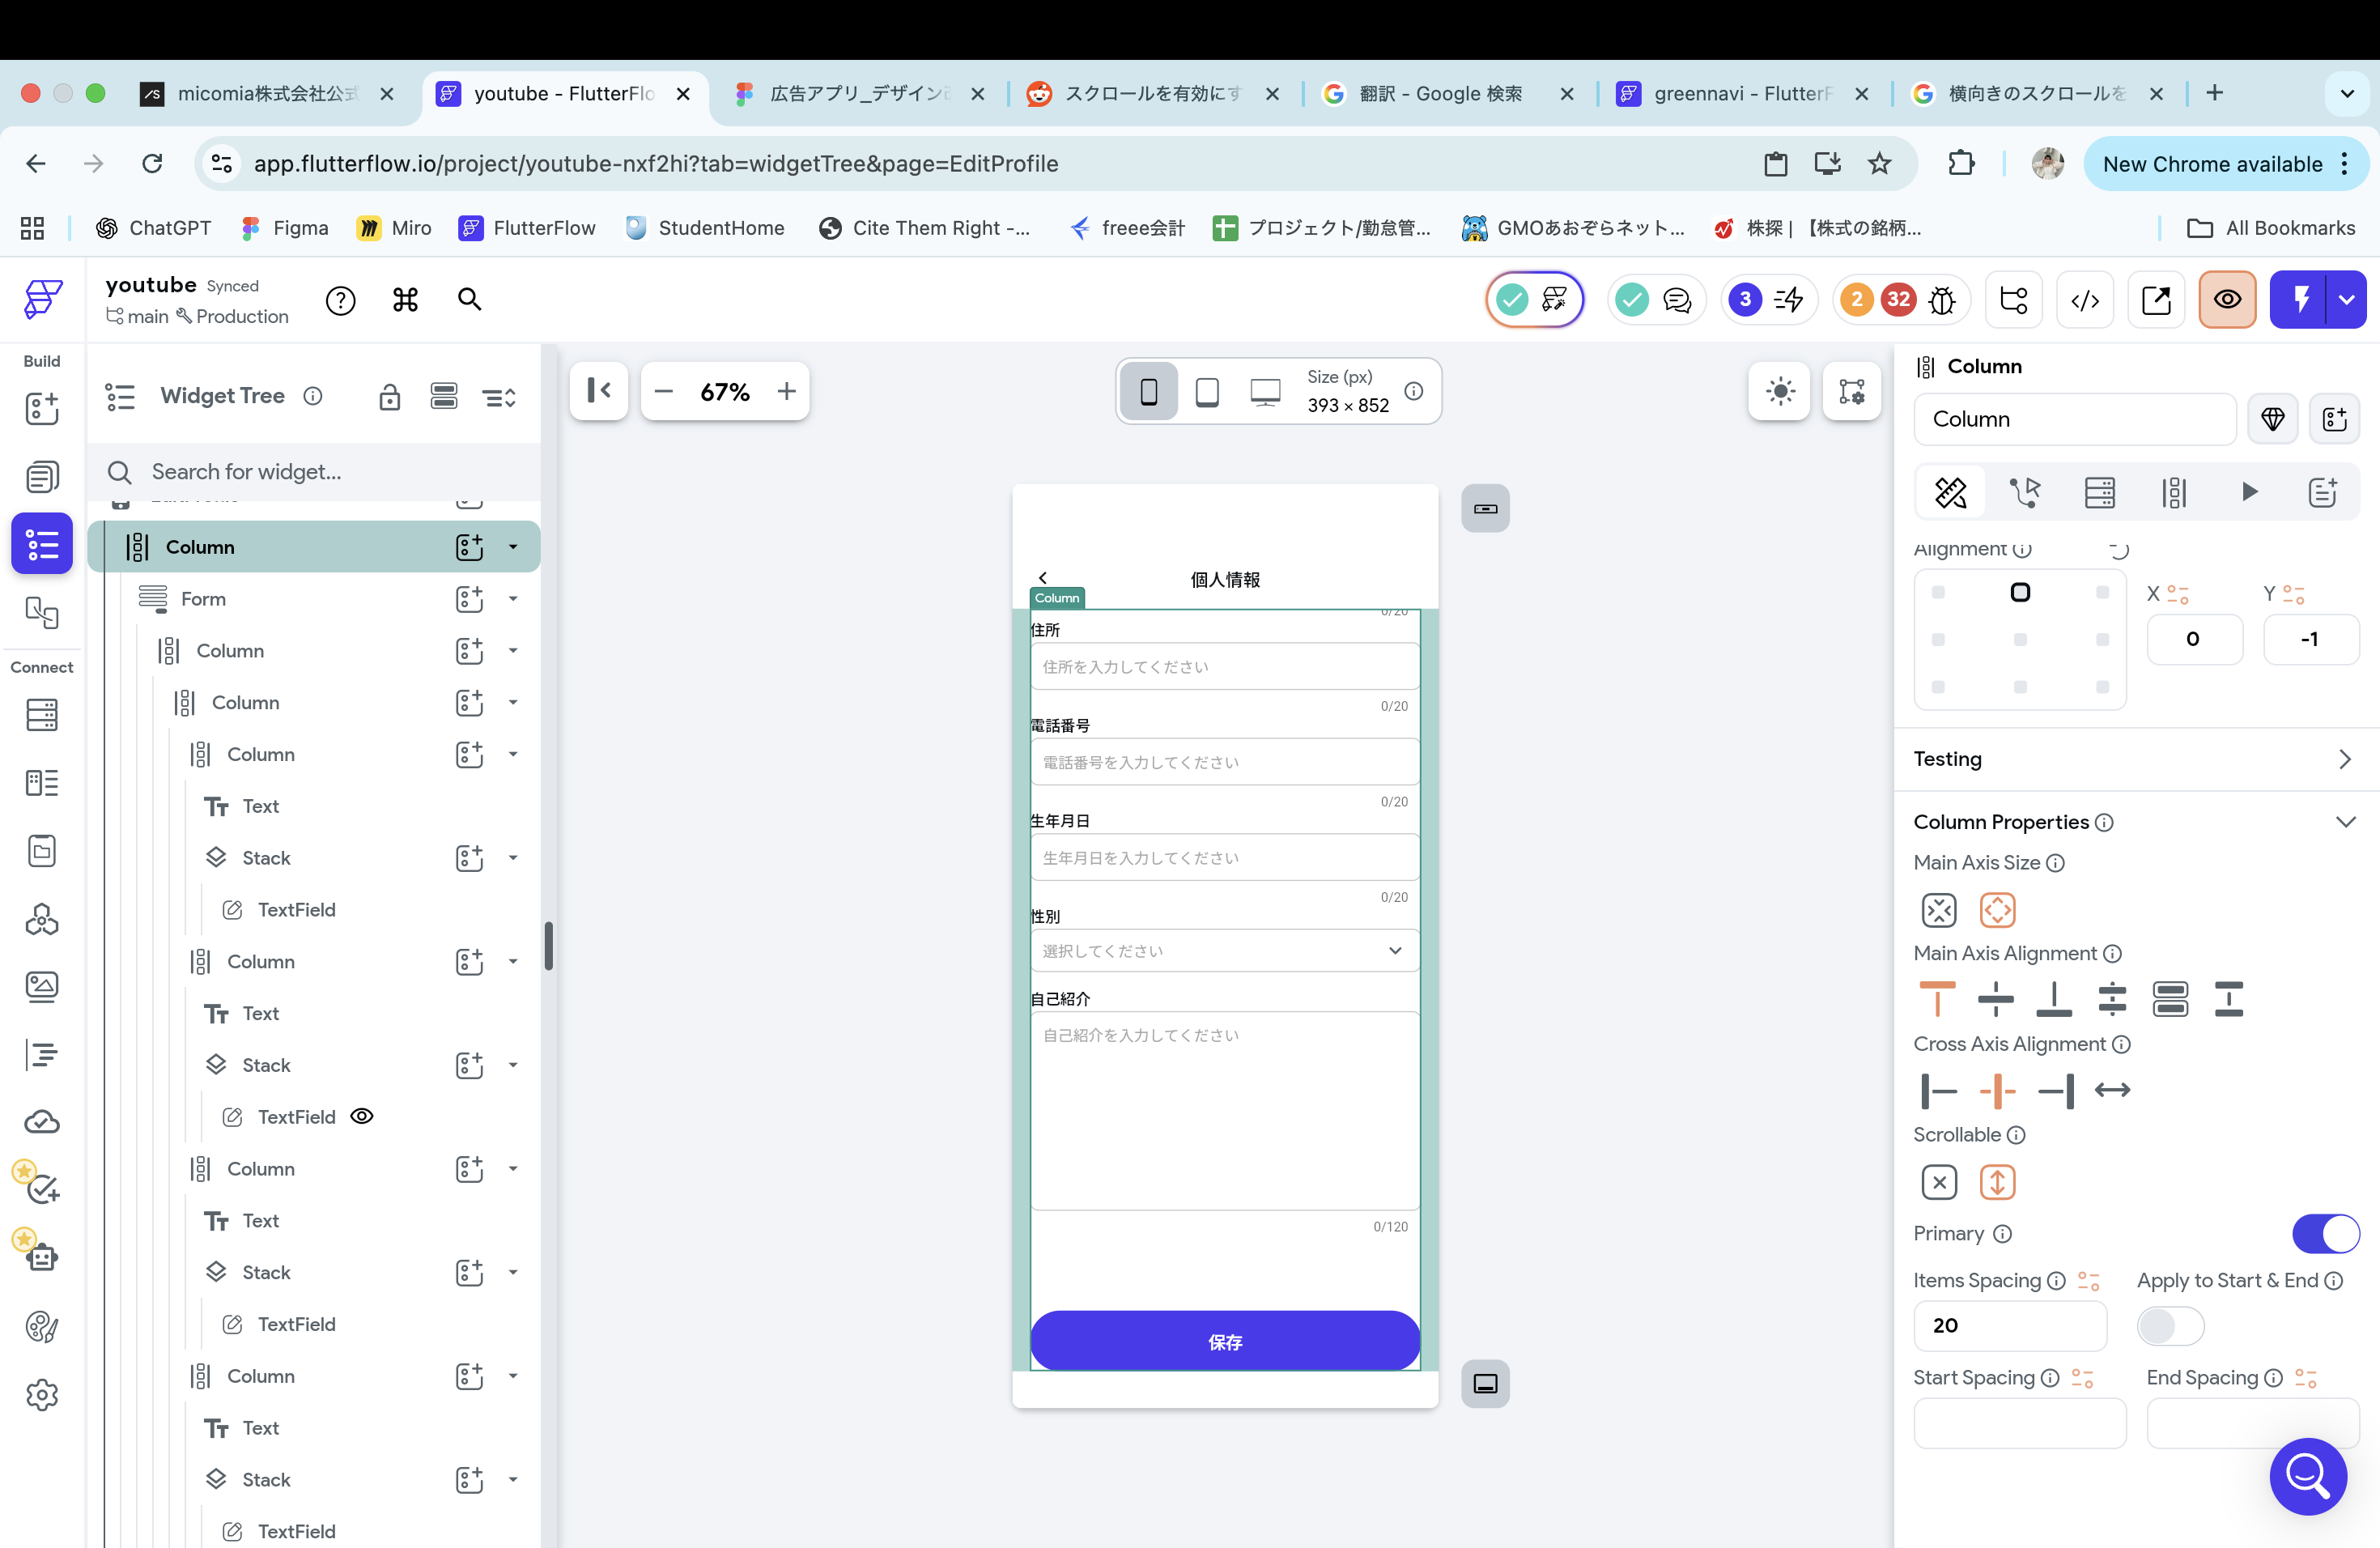
Task: Open the 性別 dropdown on canvas
Action: click(x=1224, y=950)
